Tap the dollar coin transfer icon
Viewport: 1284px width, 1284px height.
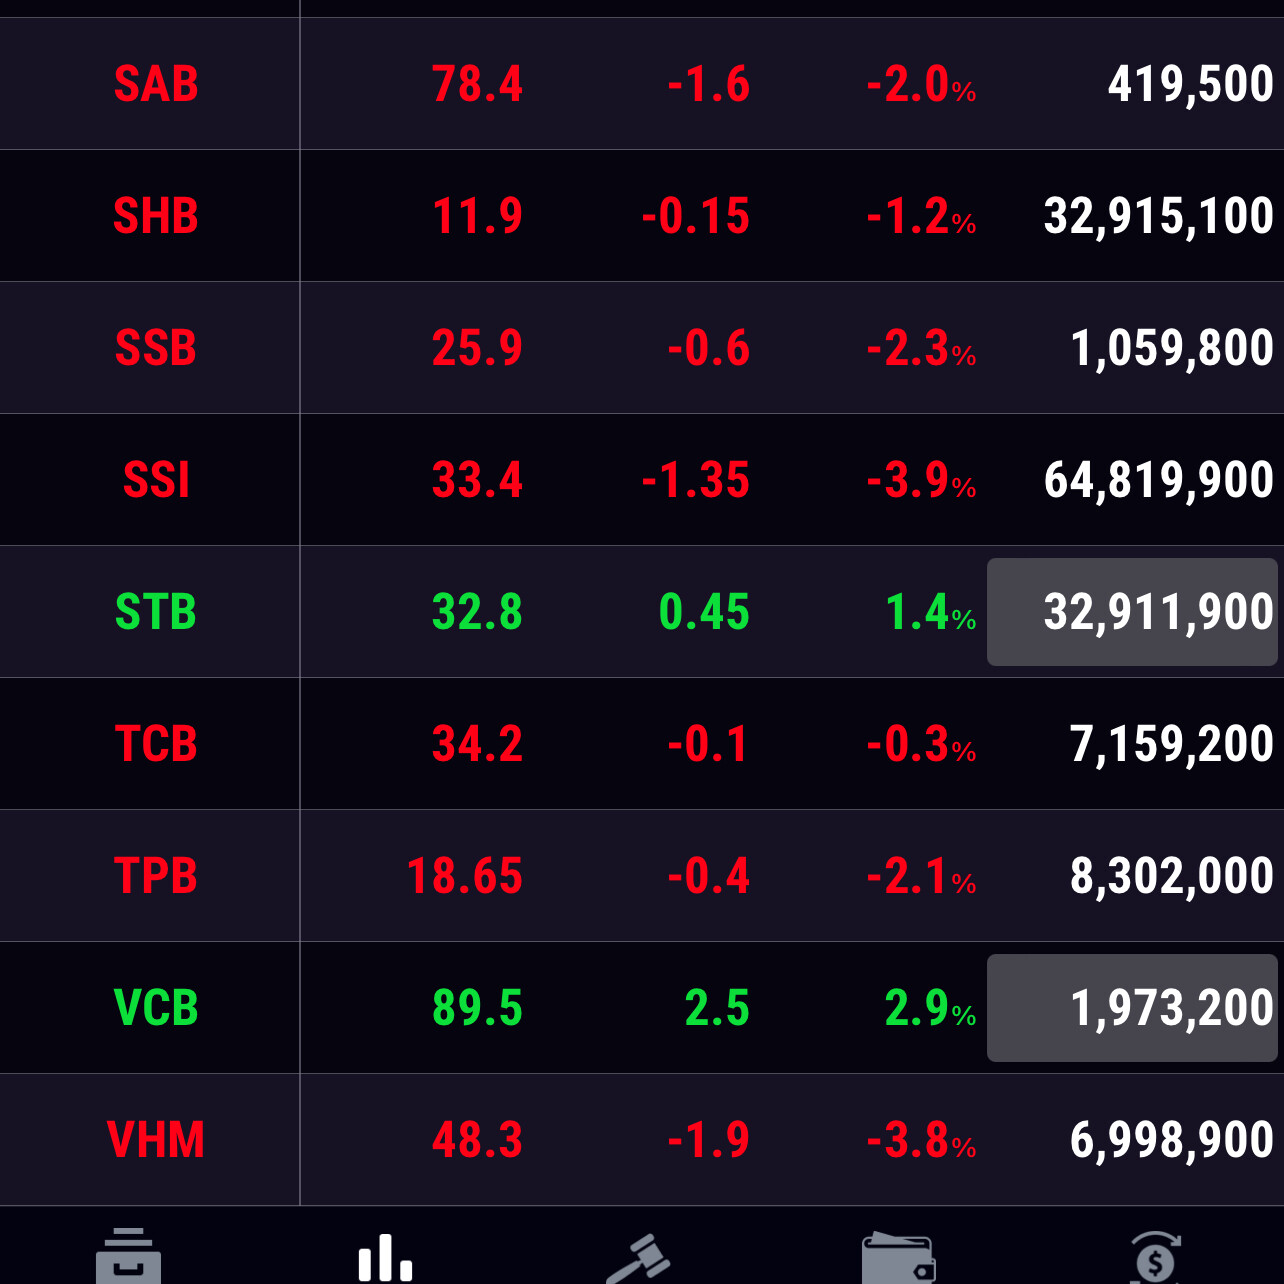(x=1155, y=1258)
